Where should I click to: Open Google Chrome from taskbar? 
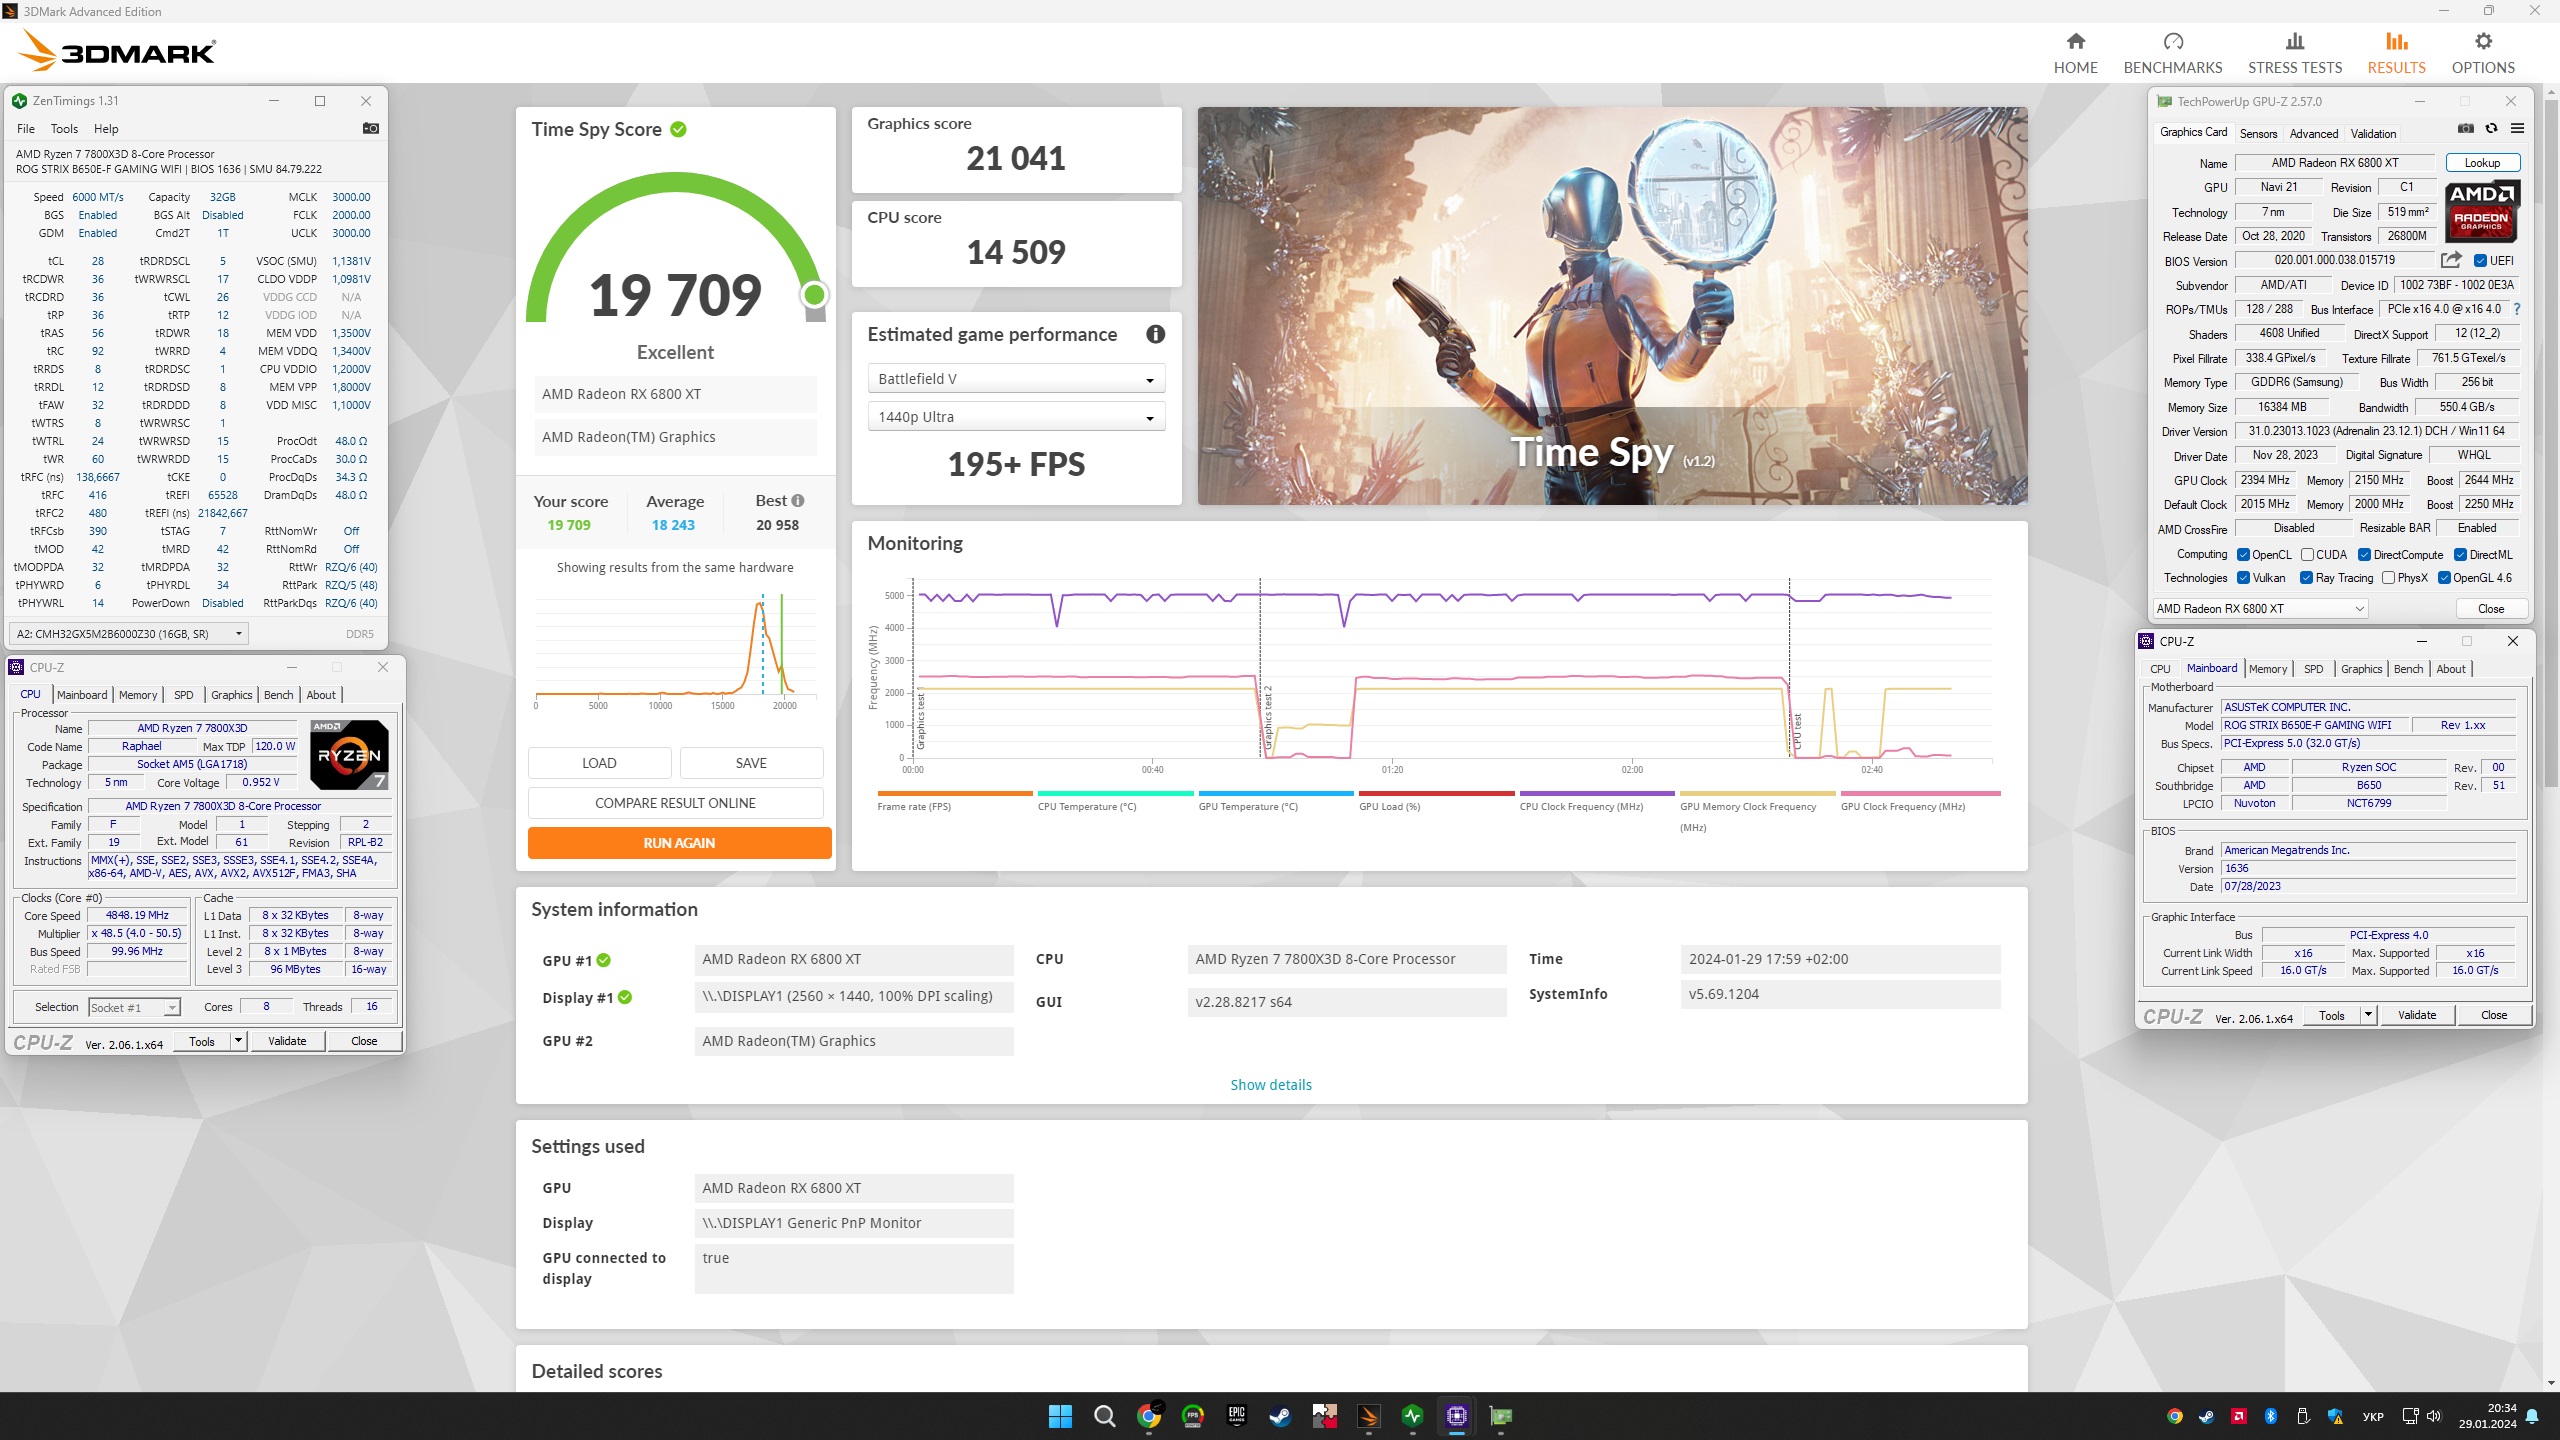point(1149,1416)
